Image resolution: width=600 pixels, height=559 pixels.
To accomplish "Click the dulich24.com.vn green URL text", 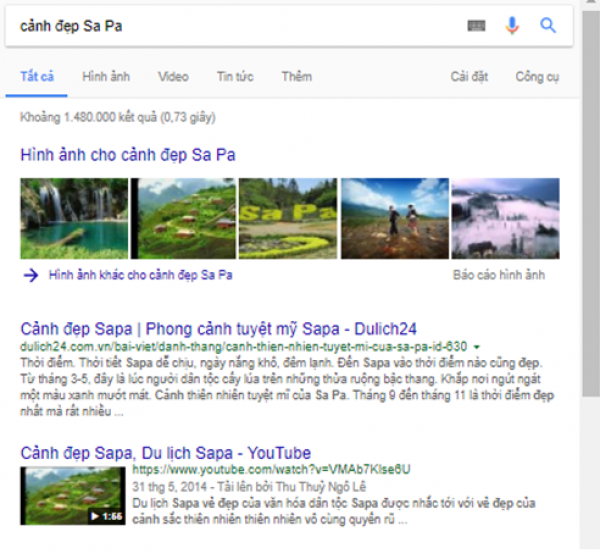I will [x=243, y=347].
